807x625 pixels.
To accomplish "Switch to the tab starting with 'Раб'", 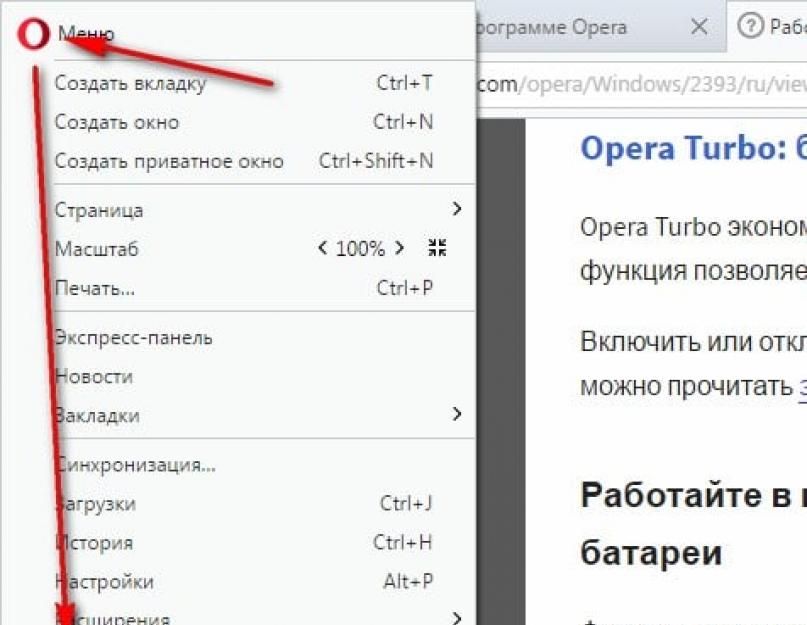I will tap(767, 26).
